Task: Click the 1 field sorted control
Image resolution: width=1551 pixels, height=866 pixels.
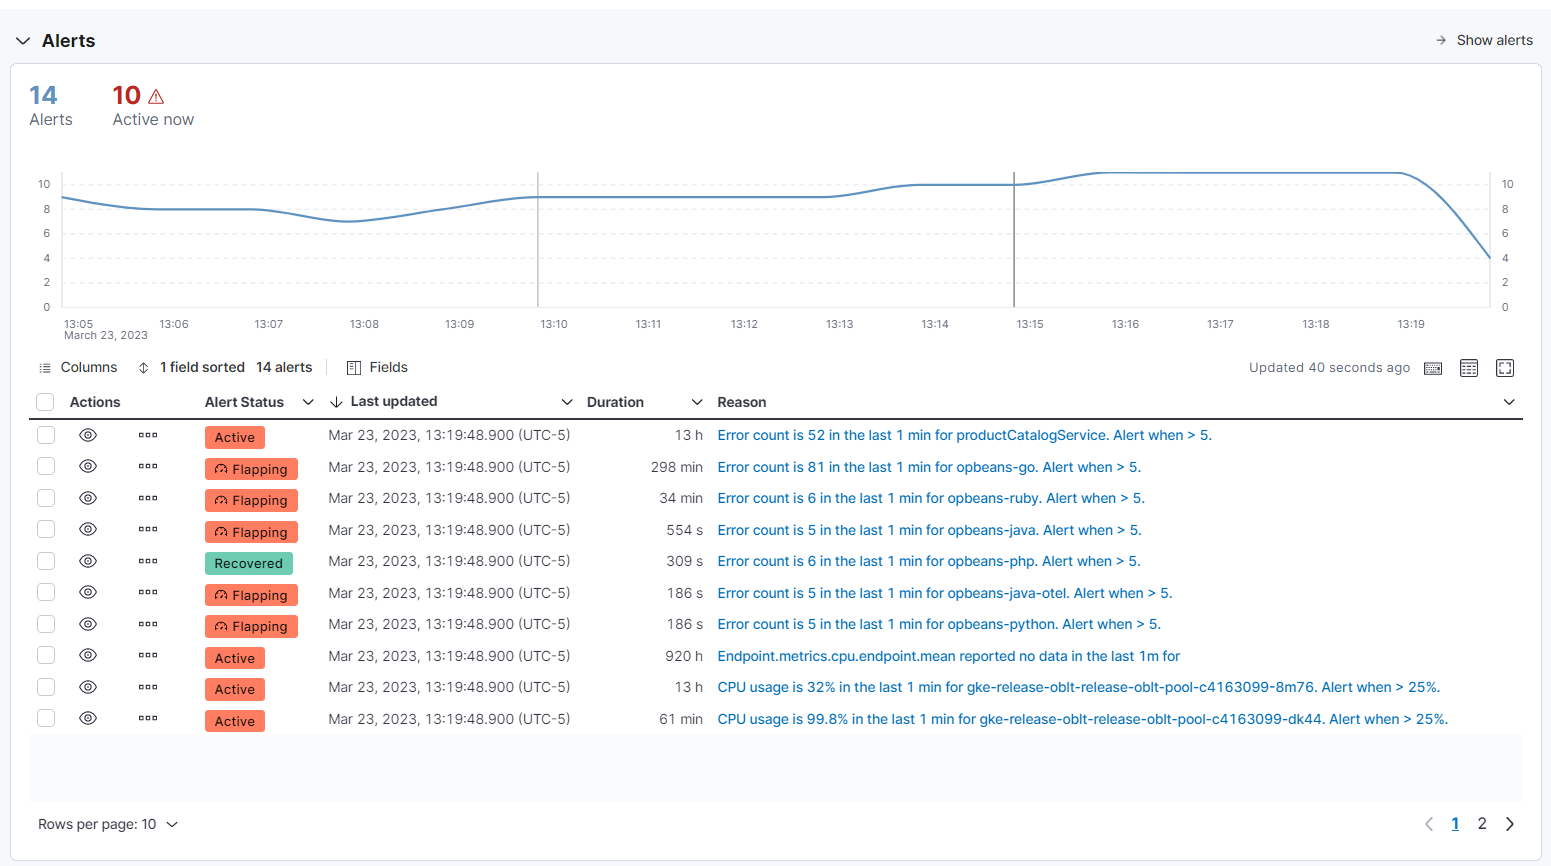Action: (200, 367)
